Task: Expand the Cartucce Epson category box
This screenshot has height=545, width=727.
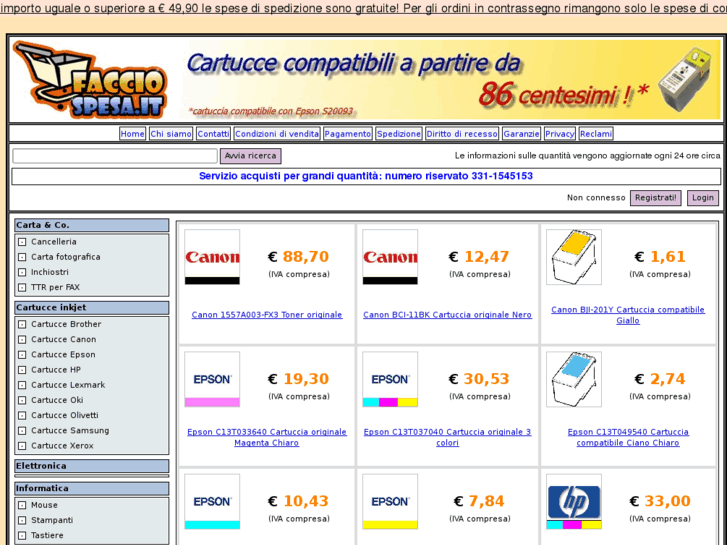Action: (x=22, y=355)
